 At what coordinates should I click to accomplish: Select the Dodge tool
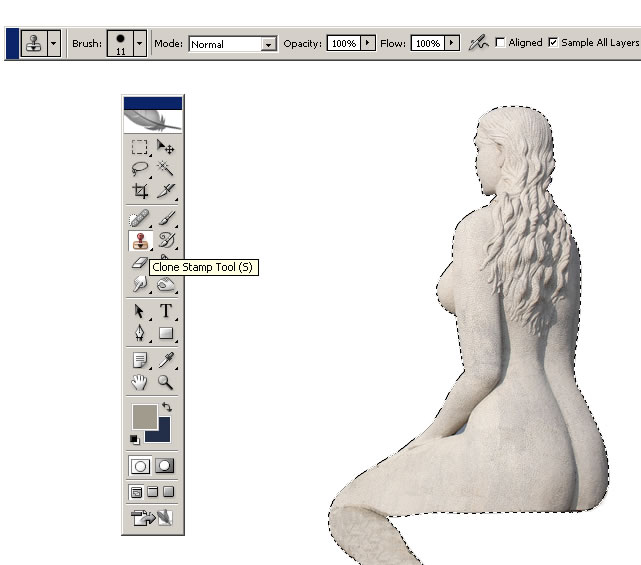(x=166, y=284)
